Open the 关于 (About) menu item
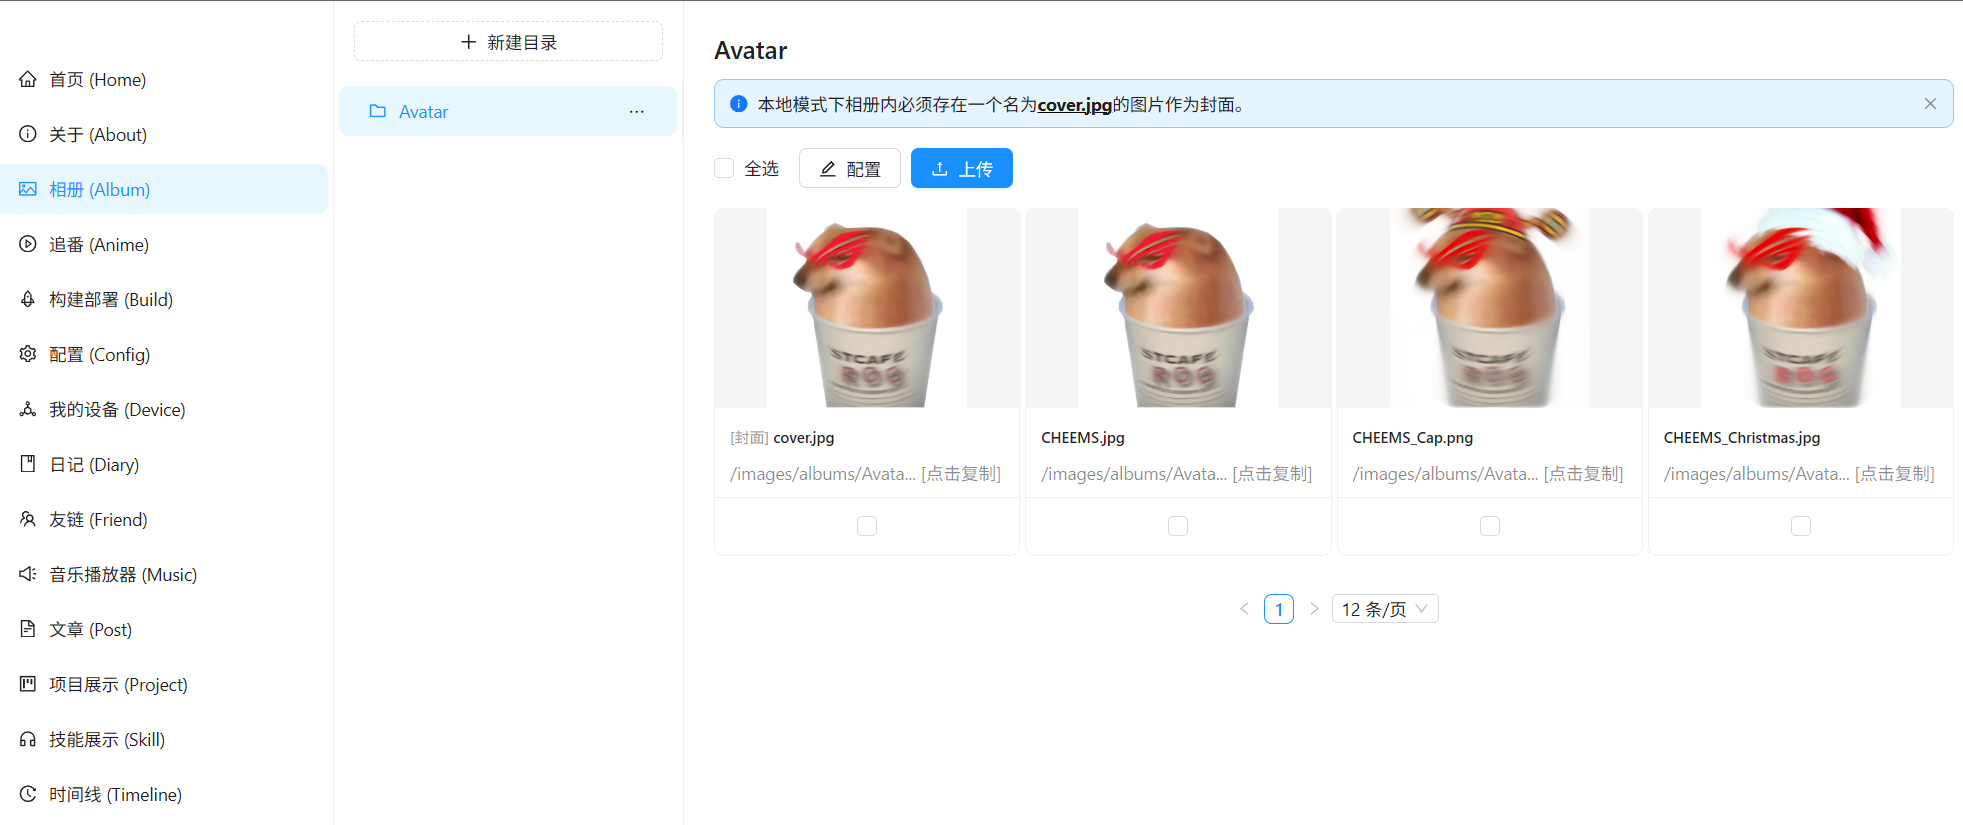 coord(164,134)
